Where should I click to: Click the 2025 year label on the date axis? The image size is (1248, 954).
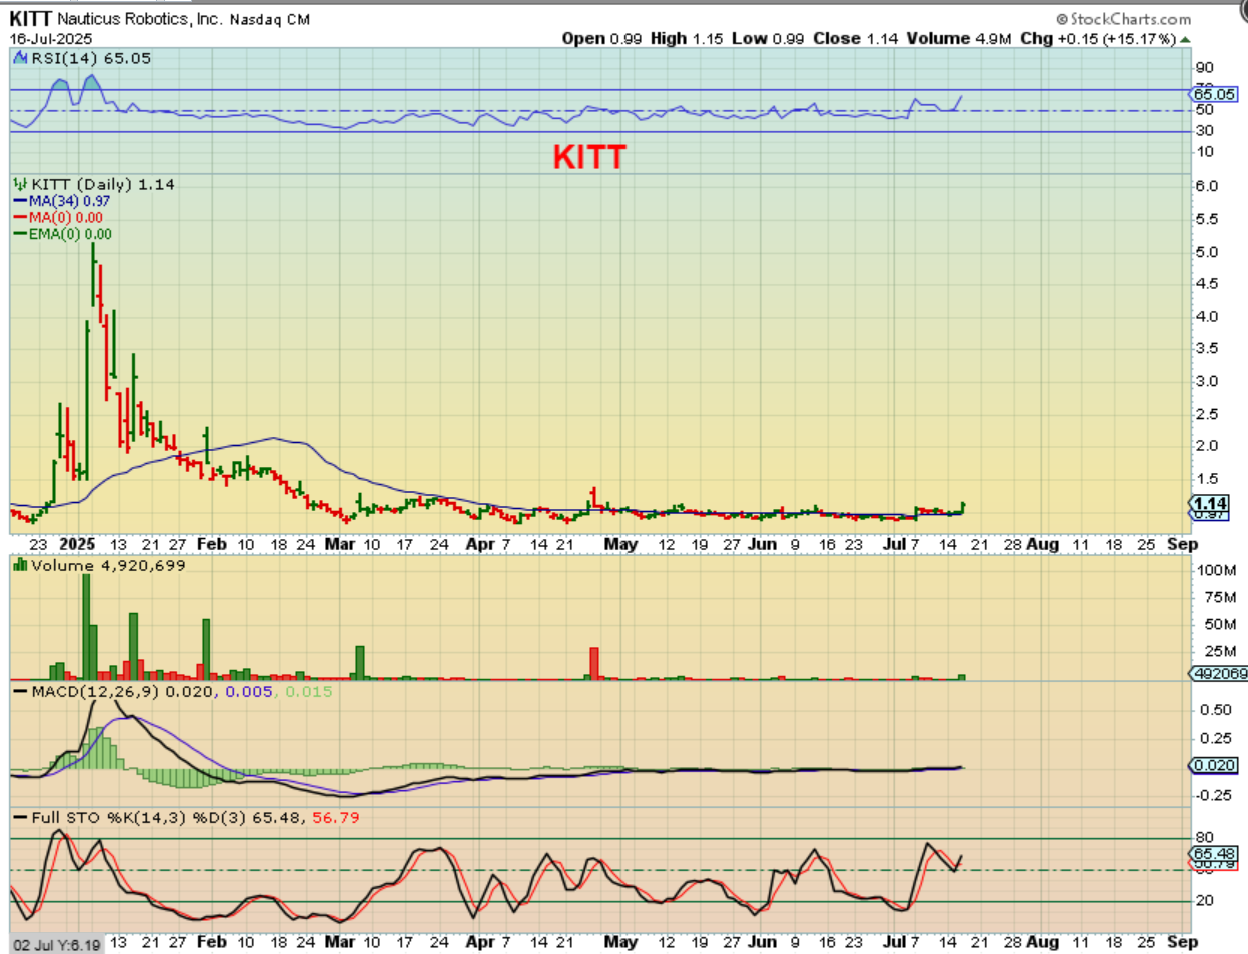pos(77,544)
